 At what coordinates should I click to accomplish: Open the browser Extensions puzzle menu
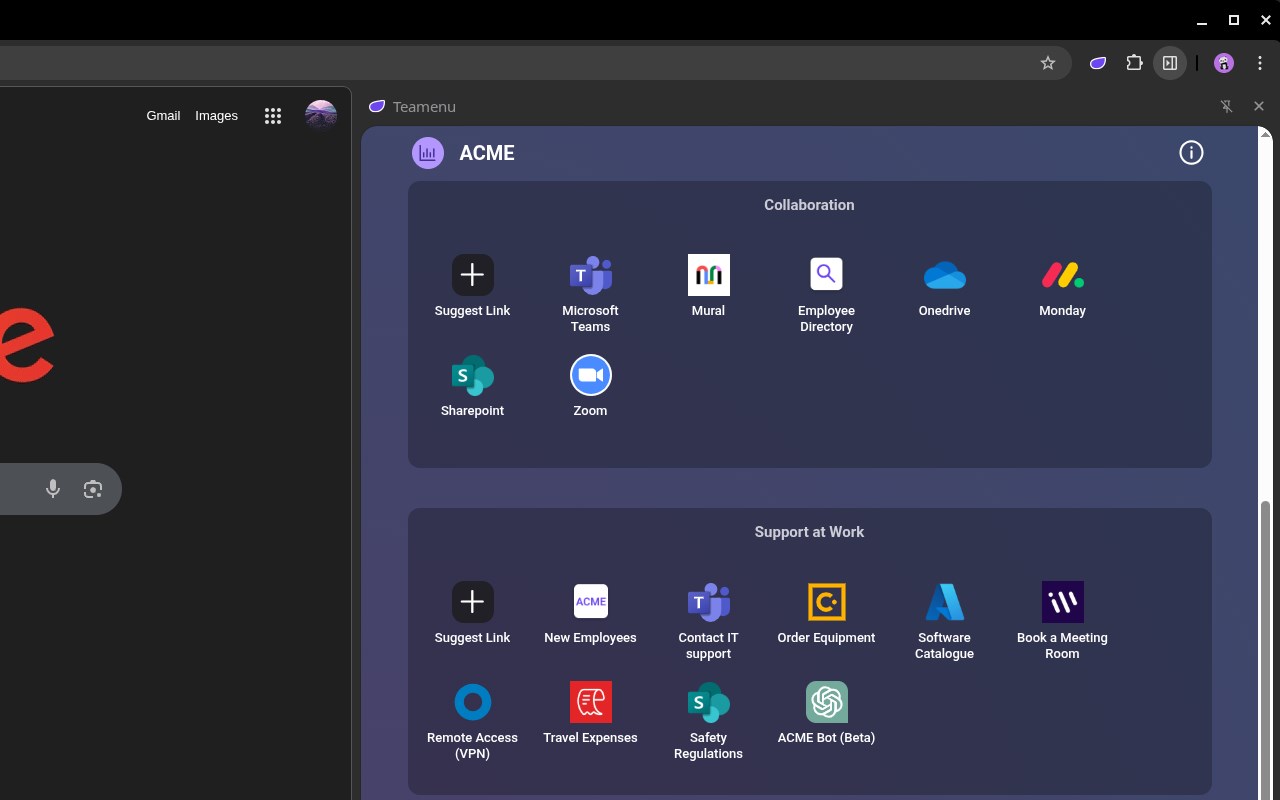[1134, 63]
